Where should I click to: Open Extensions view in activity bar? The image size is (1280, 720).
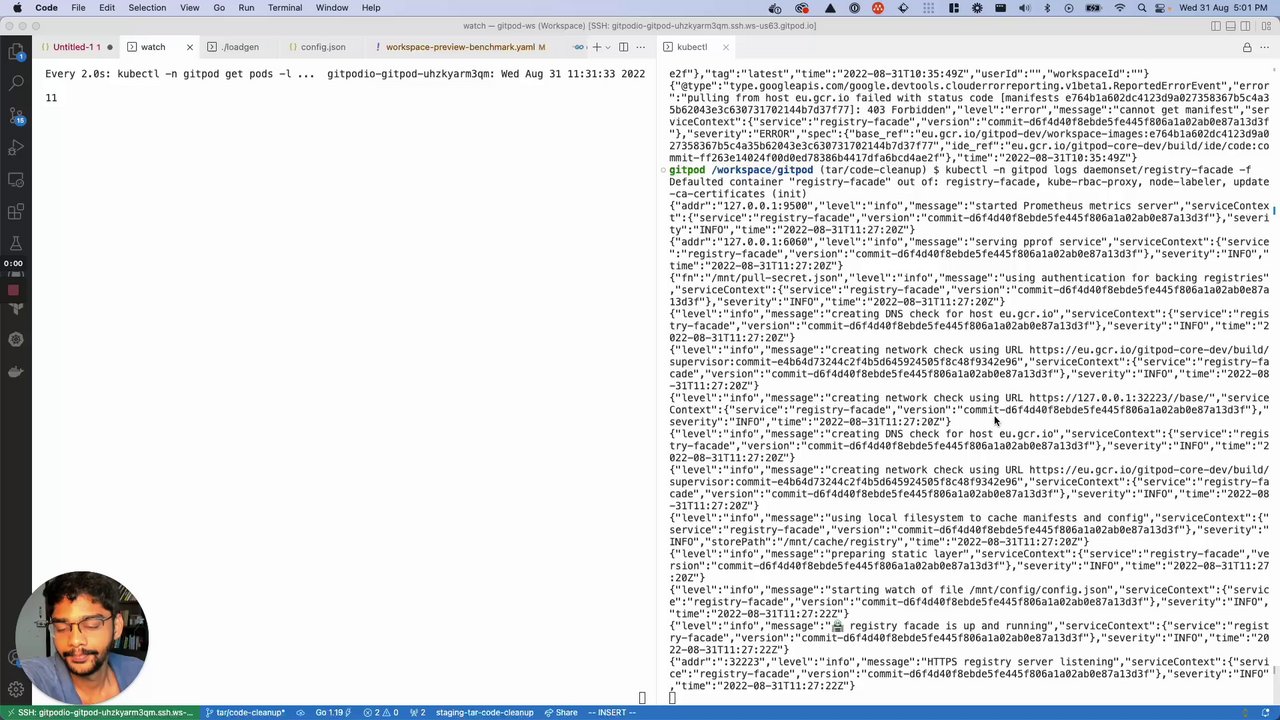pyautogui.click(x=15, y=212)
